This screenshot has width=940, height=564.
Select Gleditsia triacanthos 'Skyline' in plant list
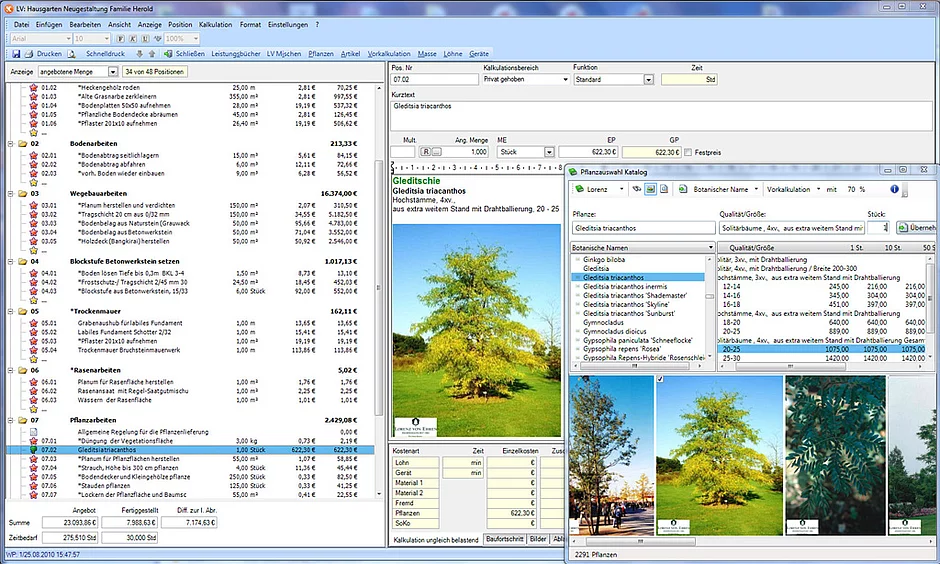point(625,303)
